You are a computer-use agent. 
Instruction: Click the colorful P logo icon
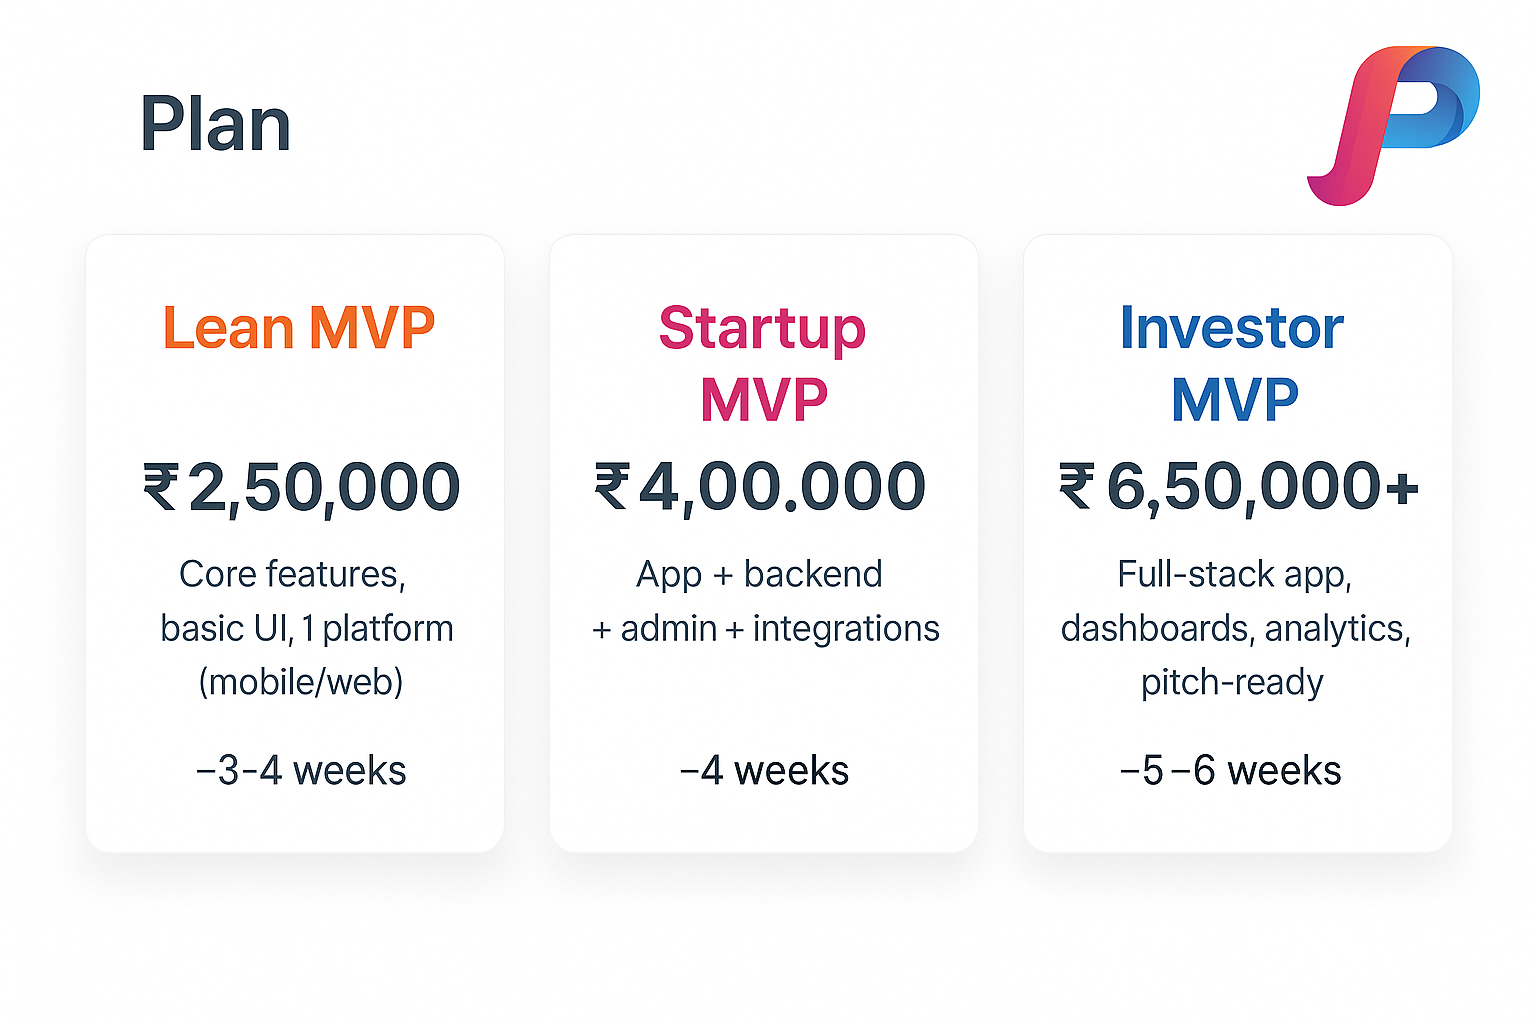point(1393,125)
